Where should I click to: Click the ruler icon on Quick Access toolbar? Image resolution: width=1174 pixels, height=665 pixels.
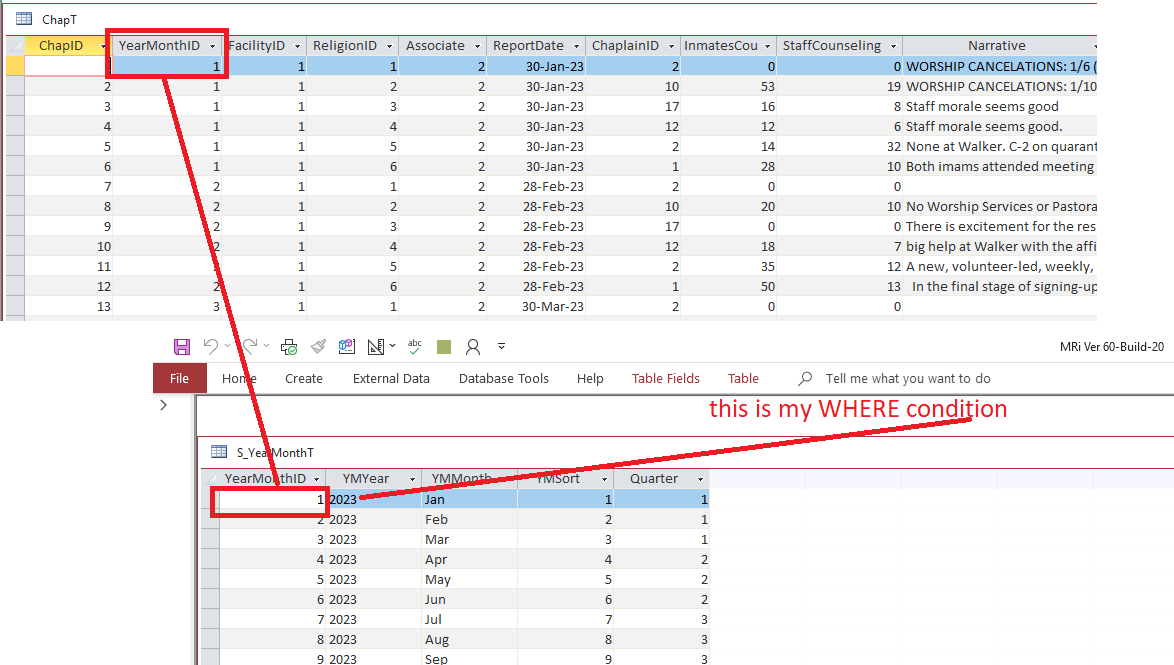(x=375, y=346)
